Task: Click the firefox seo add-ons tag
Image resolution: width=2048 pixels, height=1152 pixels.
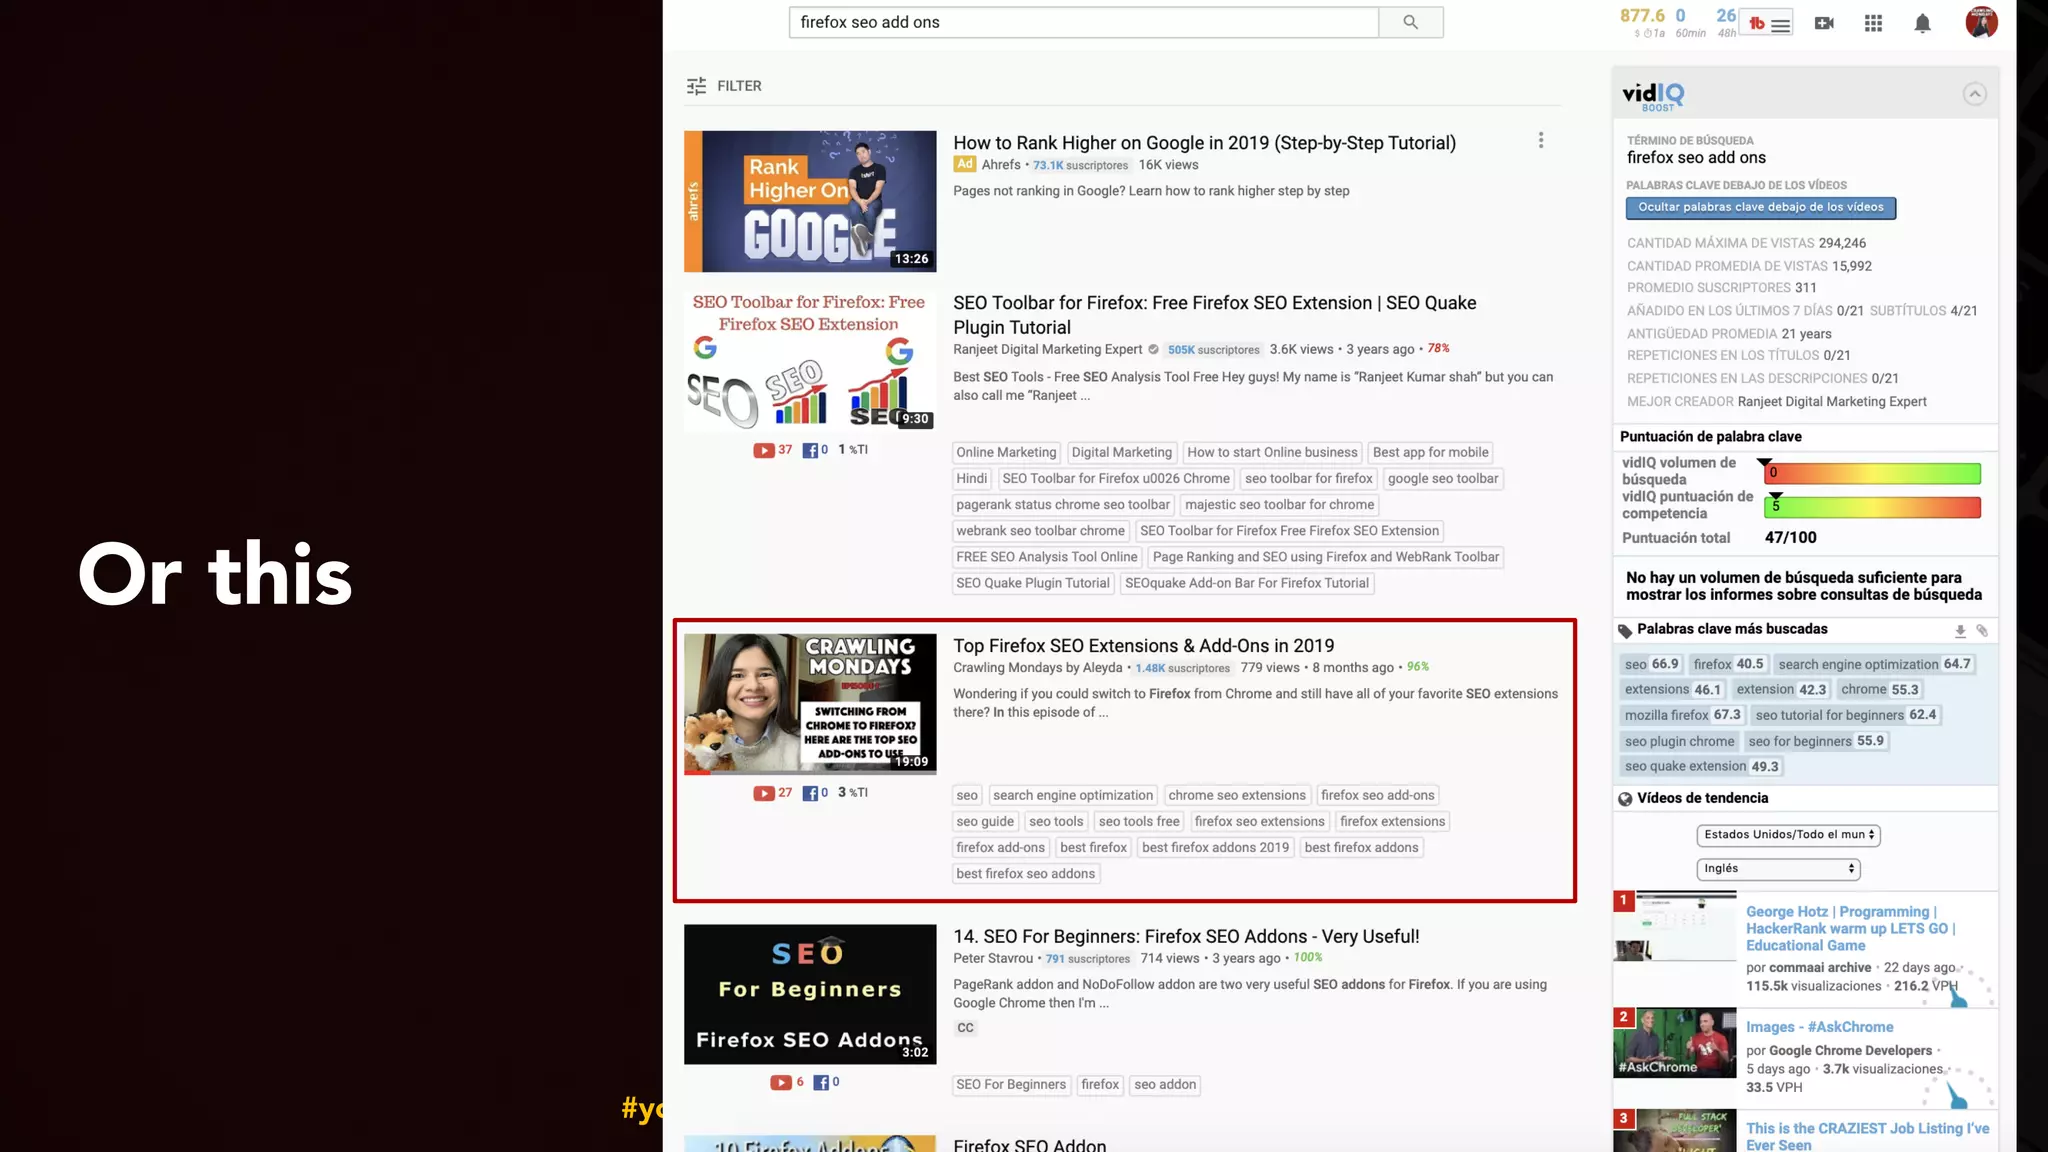Action: click(x=1377, y=796)
